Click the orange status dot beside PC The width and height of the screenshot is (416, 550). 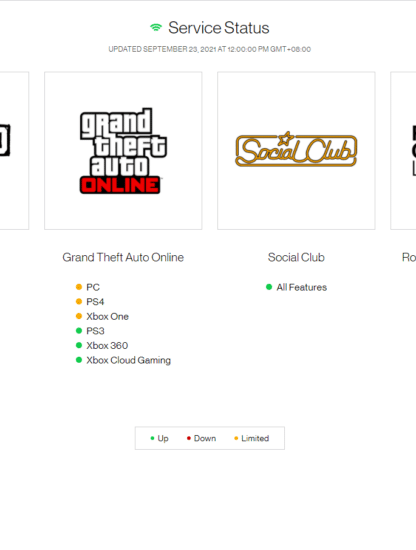pyautogui.click(x=79, y=287)
